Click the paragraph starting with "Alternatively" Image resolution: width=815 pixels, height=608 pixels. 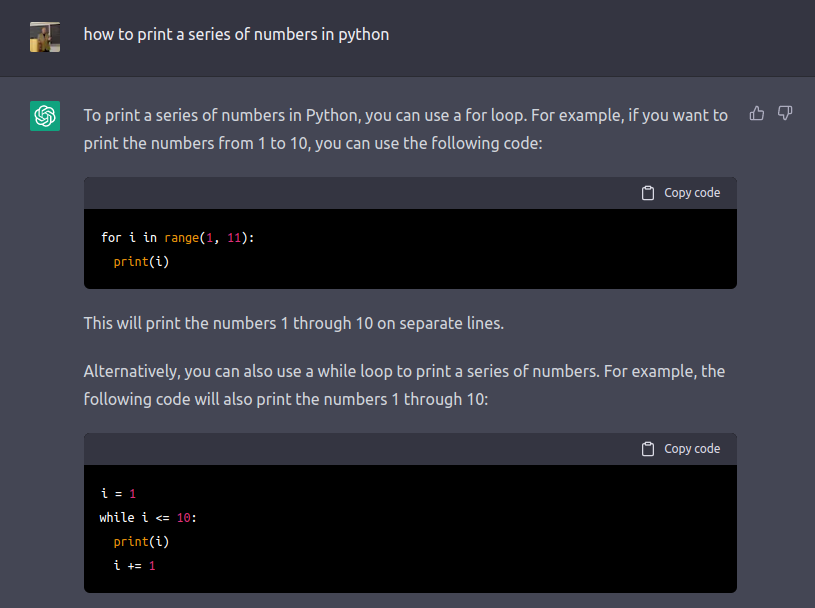(404, 386)
